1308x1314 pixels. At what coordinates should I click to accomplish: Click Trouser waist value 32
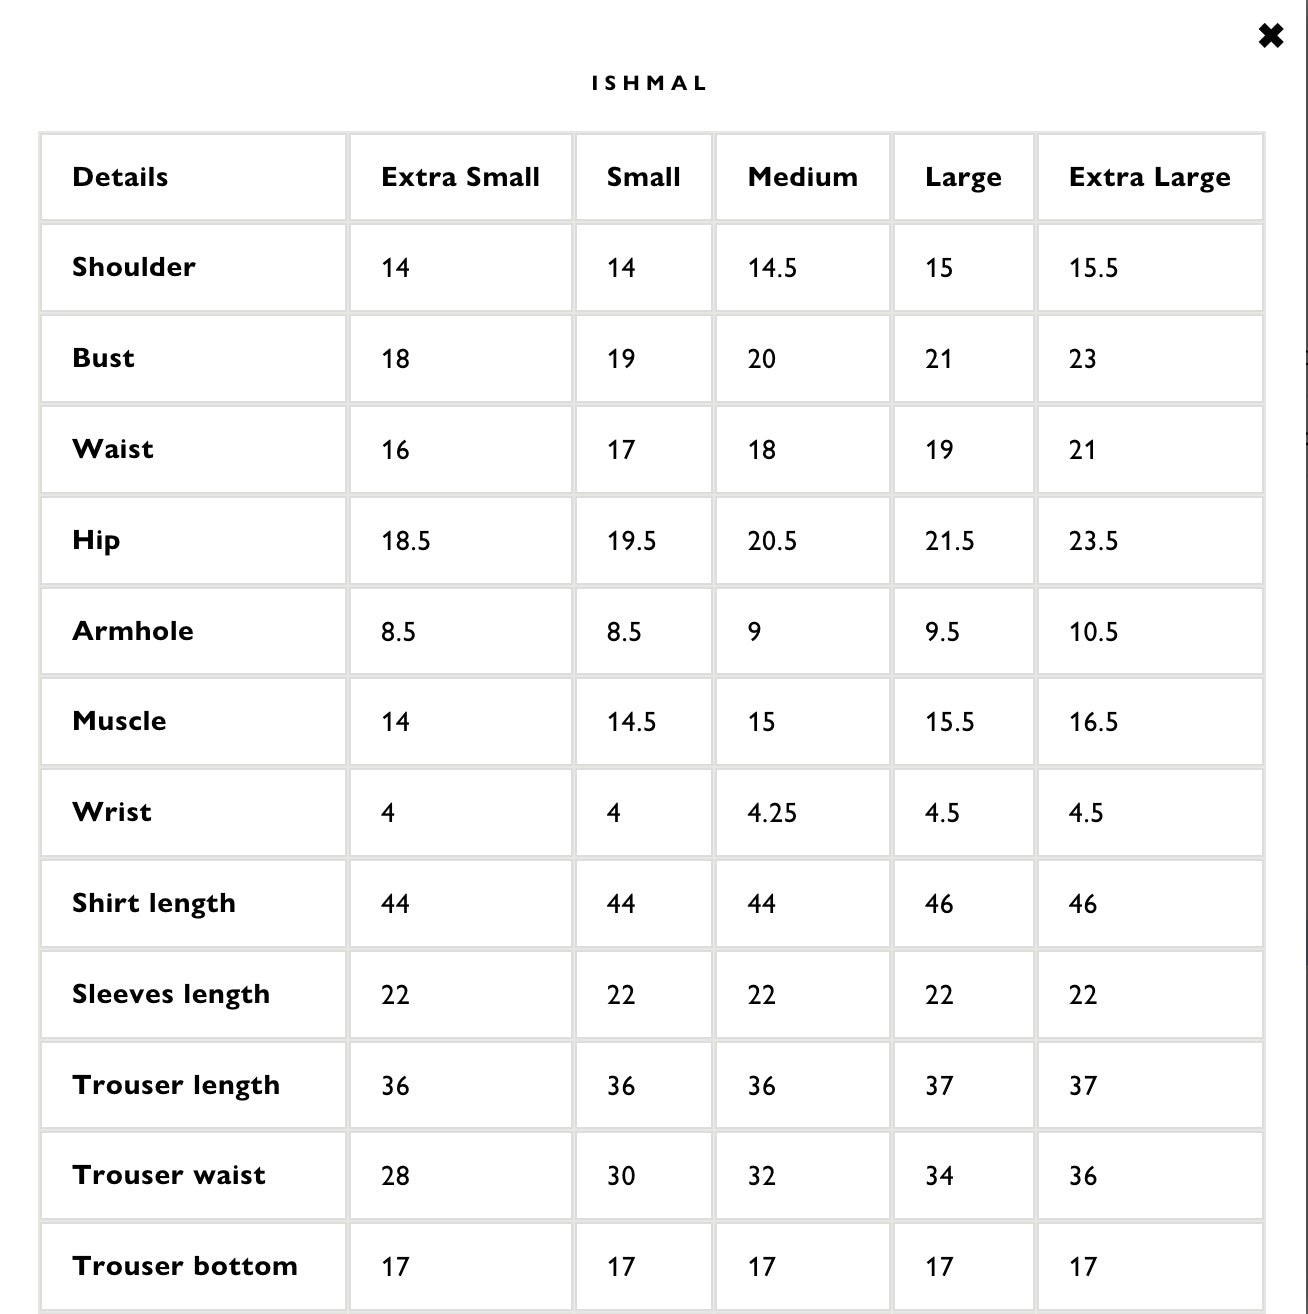point(762,1176)
